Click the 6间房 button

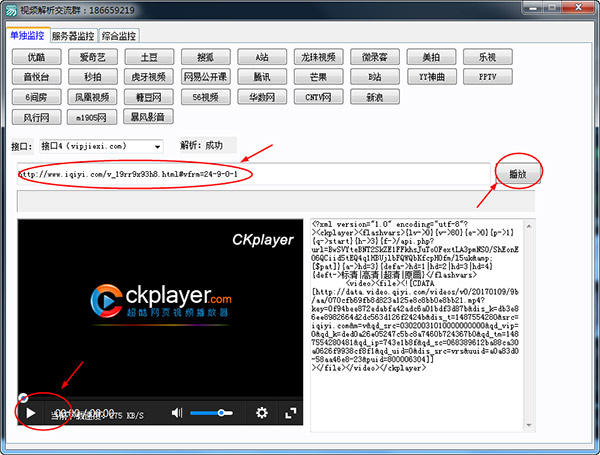point(36,97)
